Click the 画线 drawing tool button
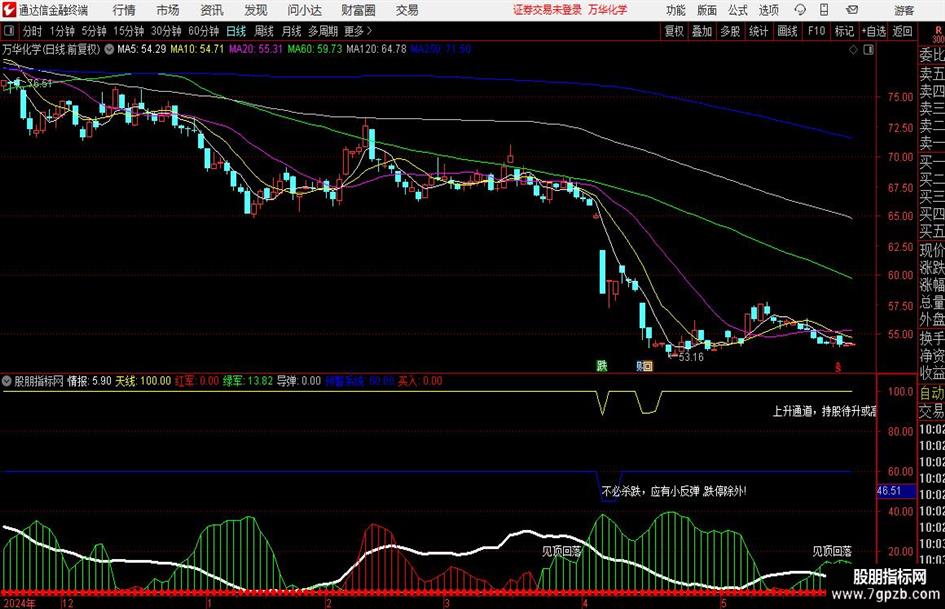The width and height of the screenshot is (945, 609). (788, 31)
